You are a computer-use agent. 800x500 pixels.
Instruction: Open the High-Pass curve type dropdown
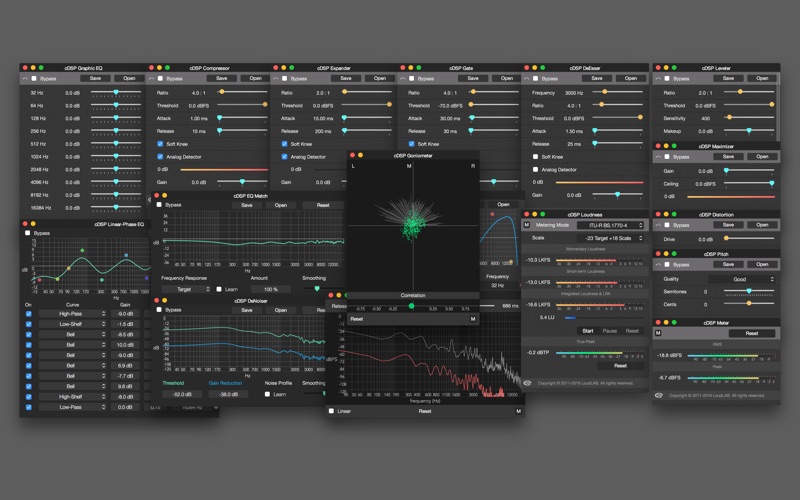tap(72, 314)
